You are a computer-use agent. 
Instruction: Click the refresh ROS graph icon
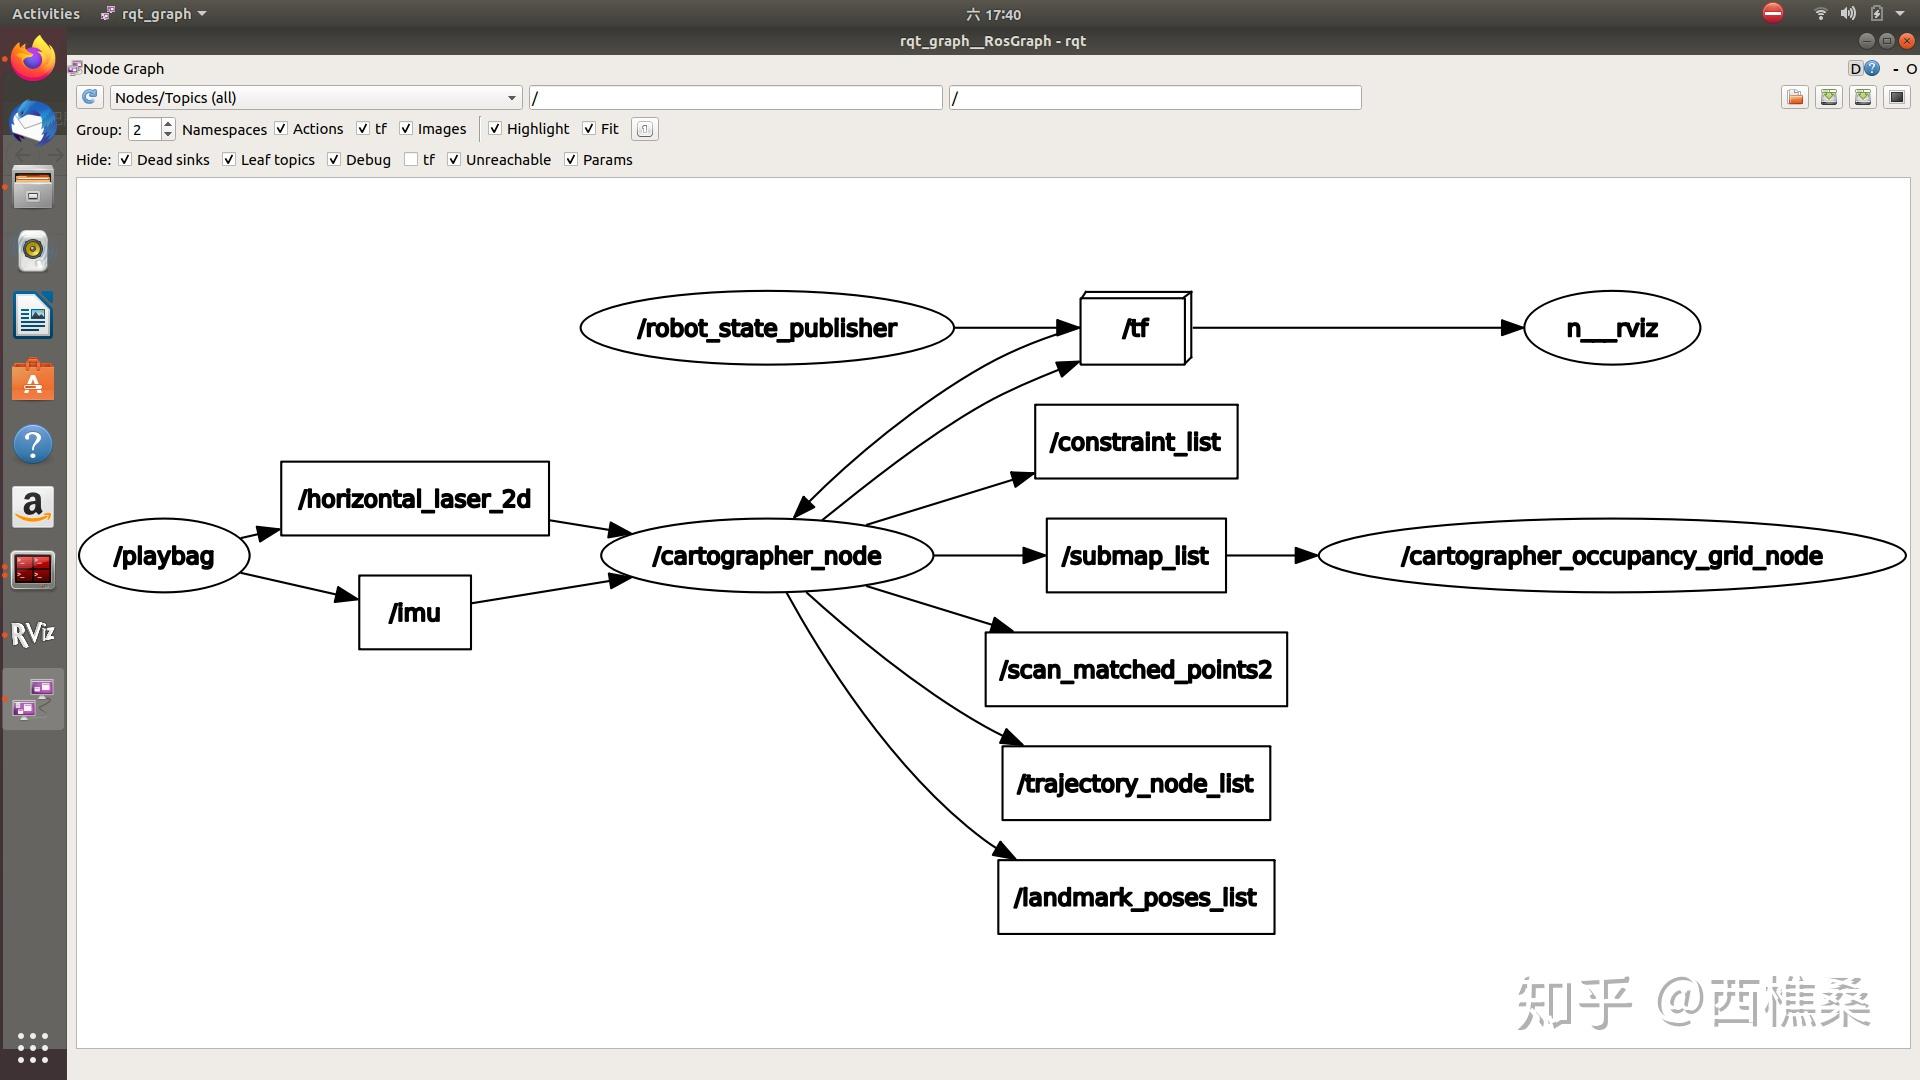pyautogui.click(x=90, y=97)
